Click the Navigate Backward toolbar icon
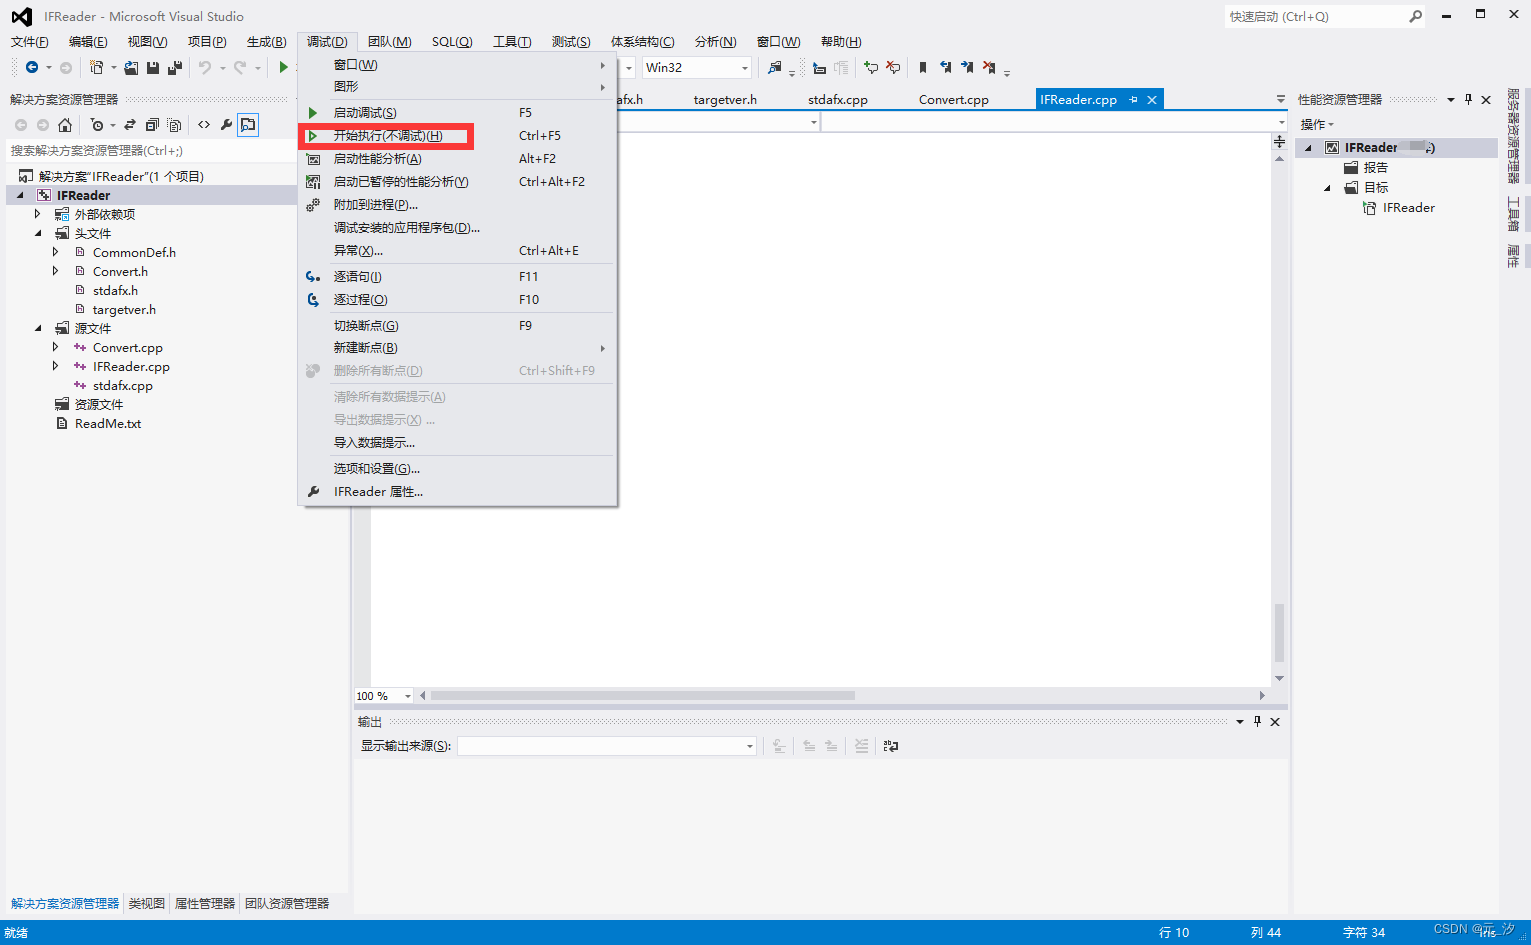 pos(32,67)
